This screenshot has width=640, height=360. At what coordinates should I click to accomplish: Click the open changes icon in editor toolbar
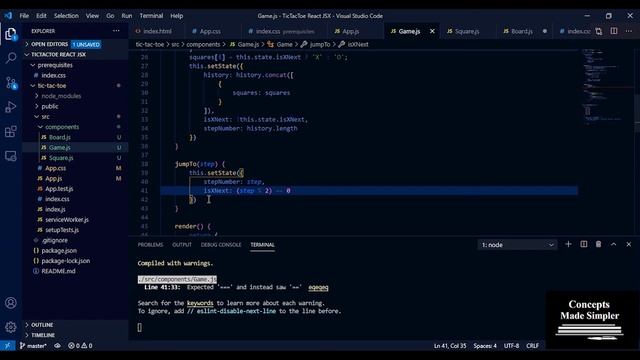coord(599,31)
